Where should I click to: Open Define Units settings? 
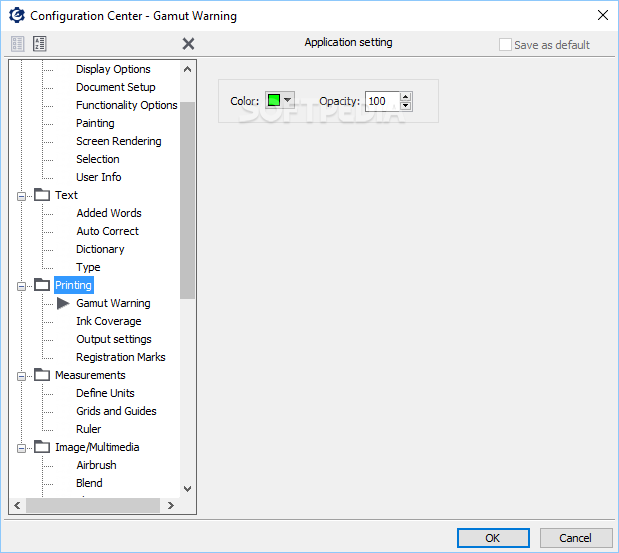pyautogui.click(x=105, y=393)
